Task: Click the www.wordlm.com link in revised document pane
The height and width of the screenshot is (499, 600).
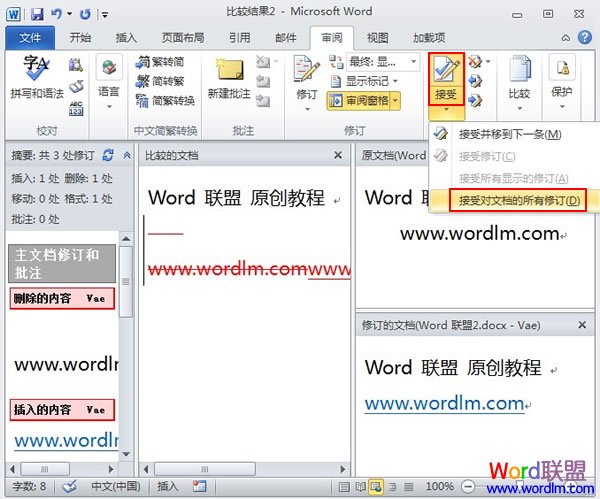Action: pyautogui.click(x=445, y=404)
